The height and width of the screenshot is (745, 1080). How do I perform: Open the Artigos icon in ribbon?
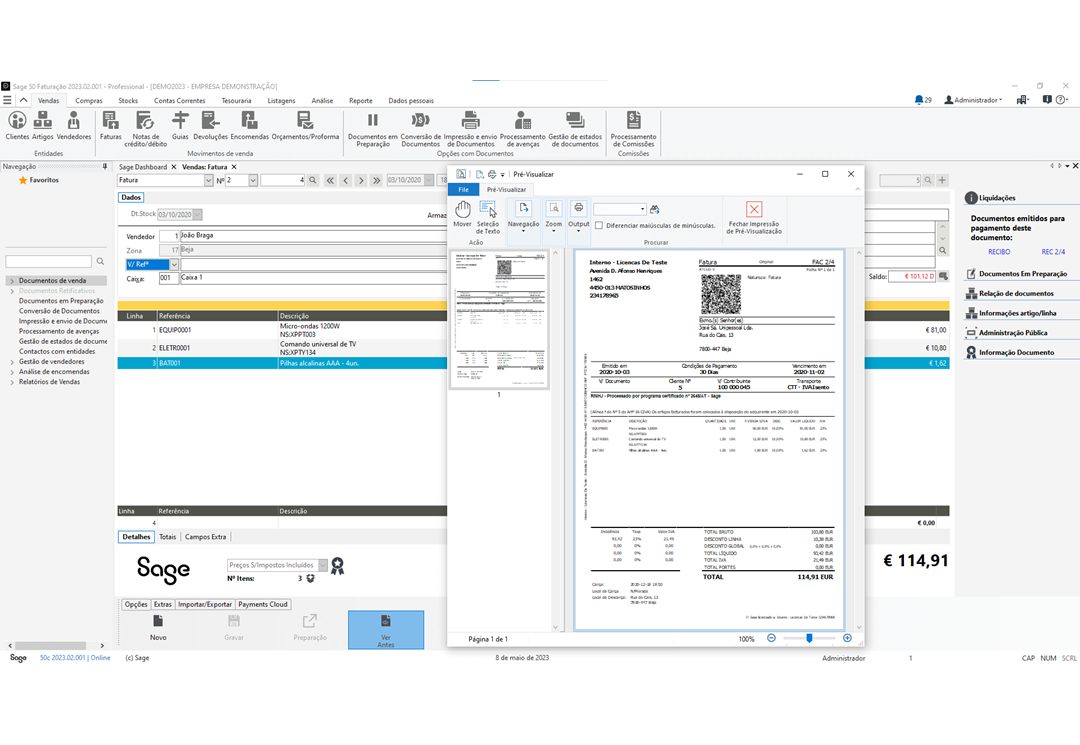tap(43, 126)
